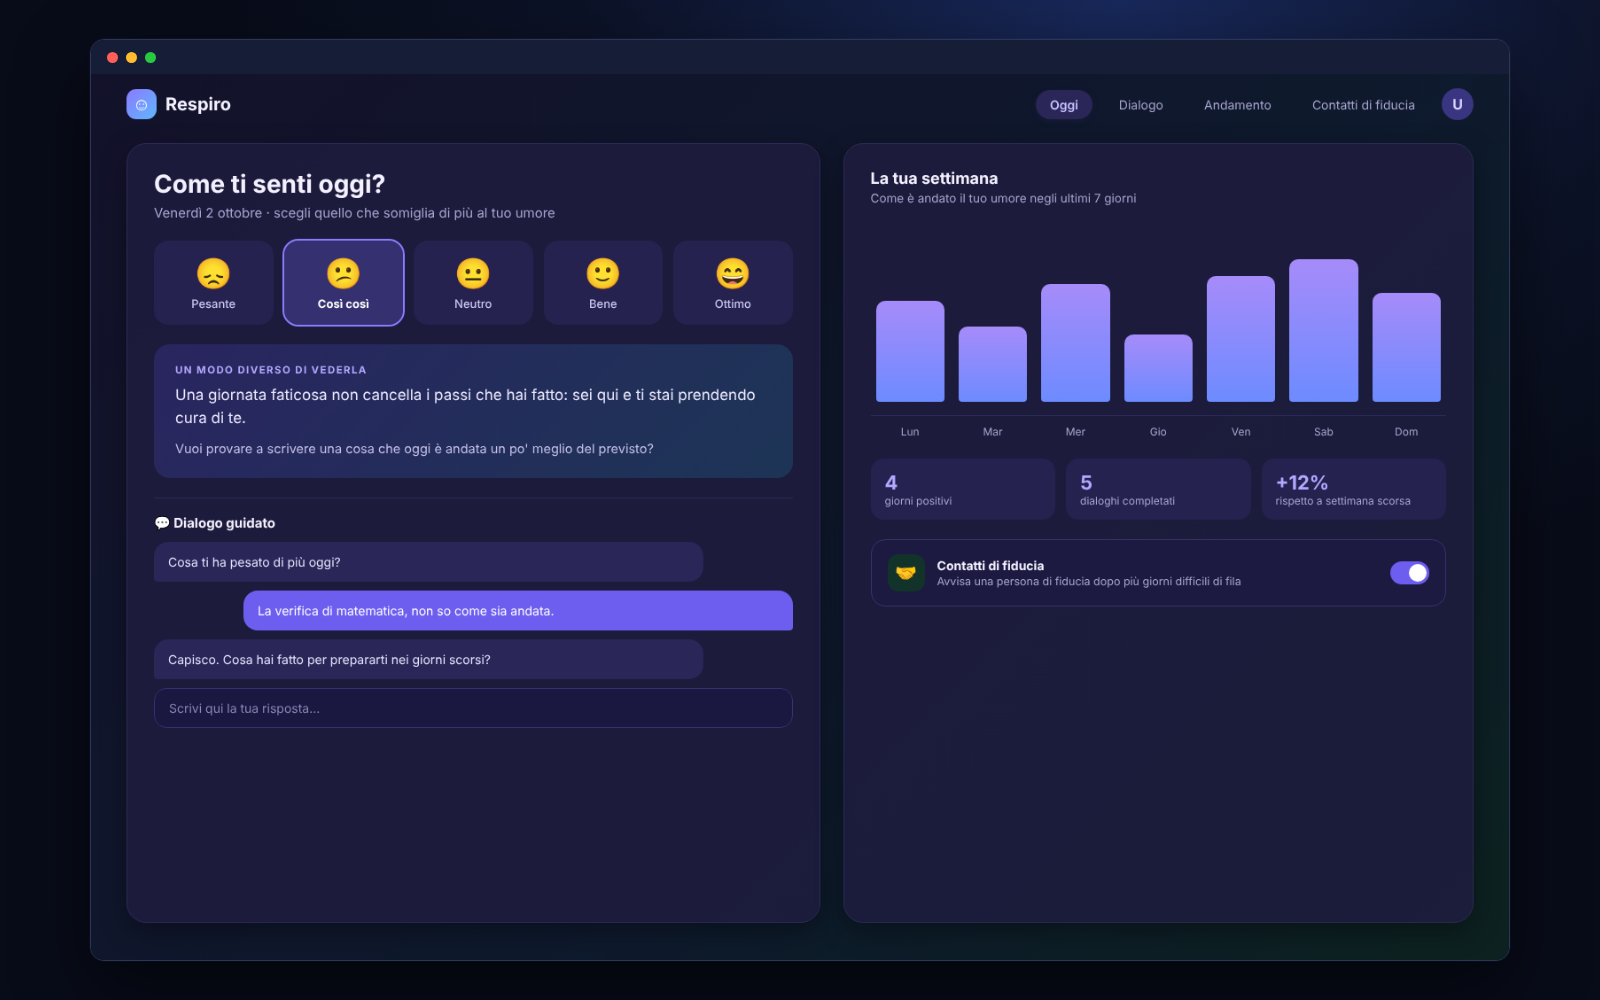Image resolution: width=1600 pixels, height=1000 pixels.
Task: Select the Pesante sad-face mood
Action: [213, 283]
